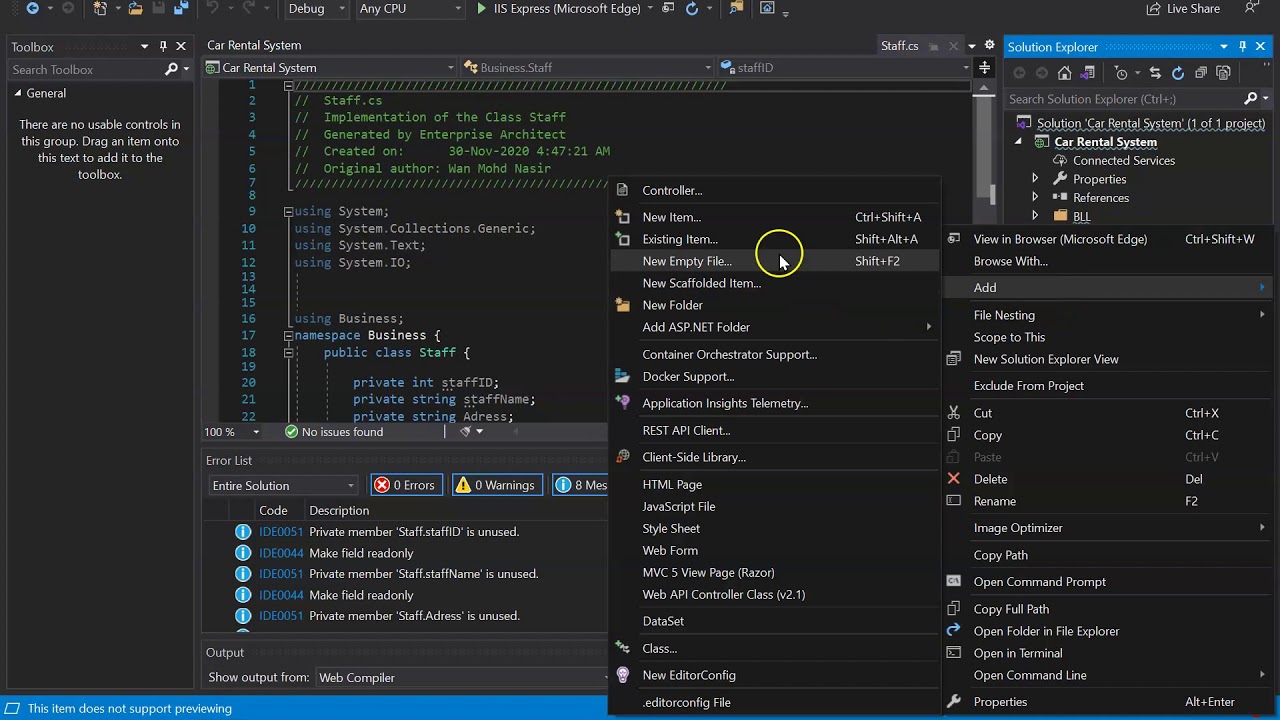
Task: Navigate backward with the toolbar back arrow
Action: point(32,8)
